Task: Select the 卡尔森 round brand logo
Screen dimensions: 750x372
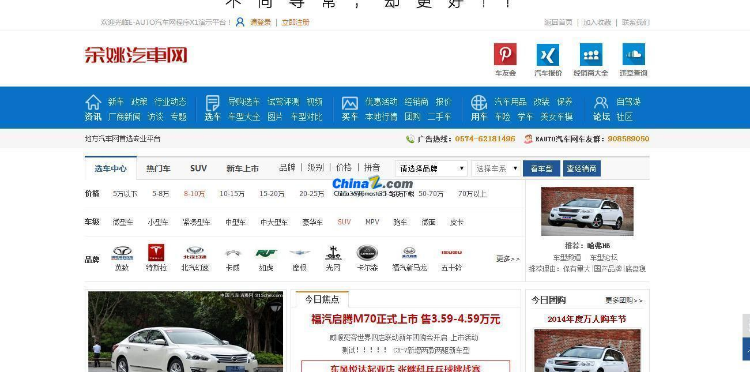Action: [x=367, y=253]
